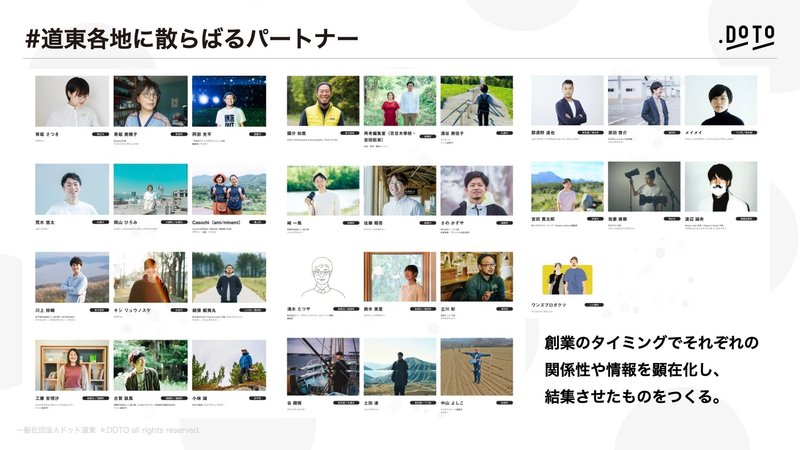This screenshot has width=800, height=450.
Task: Click the tag badge beside ワンズプロダクツ
Action: pyautogui.click(x=594, y=305)
